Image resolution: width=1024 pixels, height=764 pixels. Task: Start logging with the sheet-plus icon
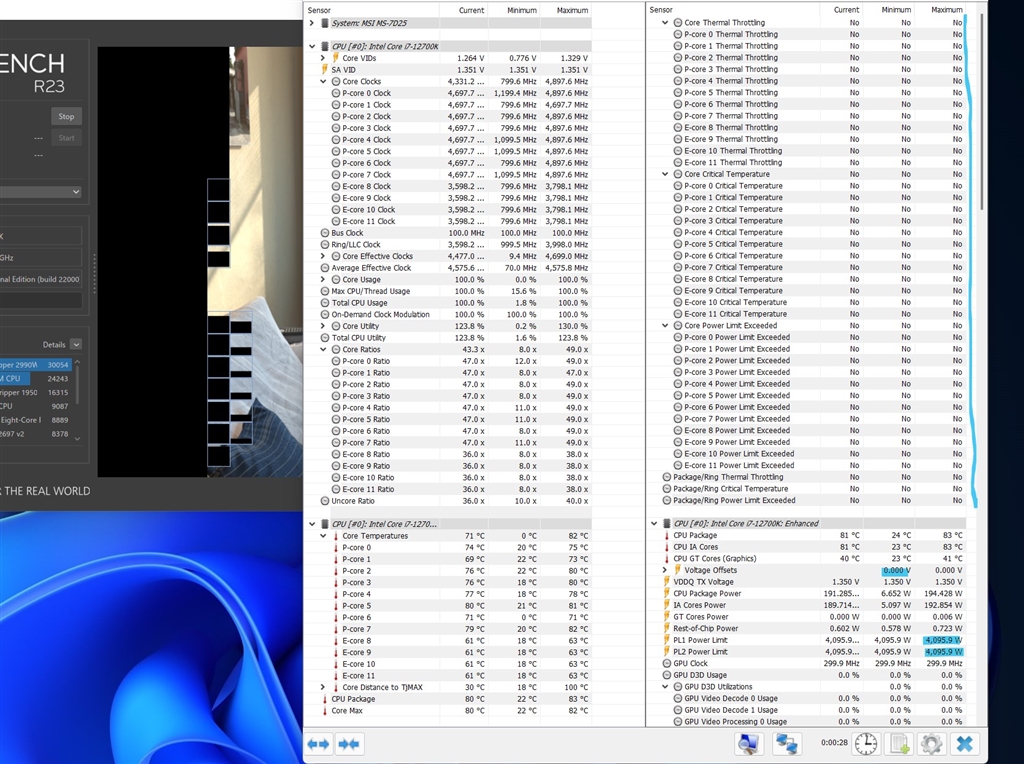[899, 744]
